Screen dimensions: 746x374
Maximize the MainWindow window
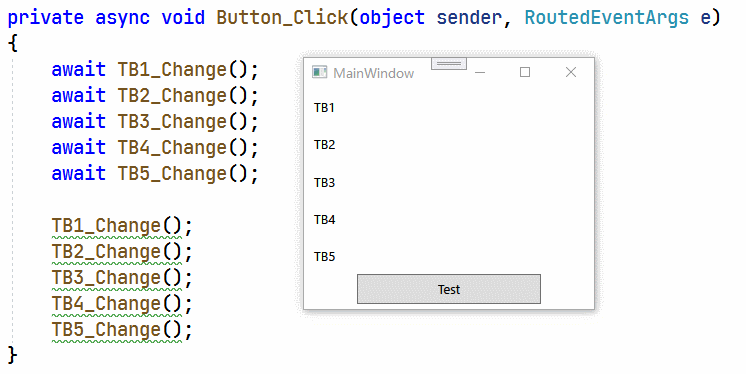tap(525, 72)
